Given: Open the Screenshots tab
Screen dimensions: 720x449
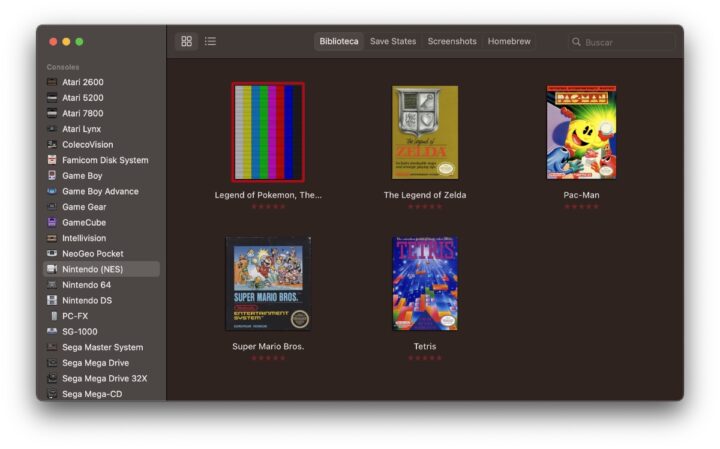Looking at the screenshot, I should click(452, 41).
